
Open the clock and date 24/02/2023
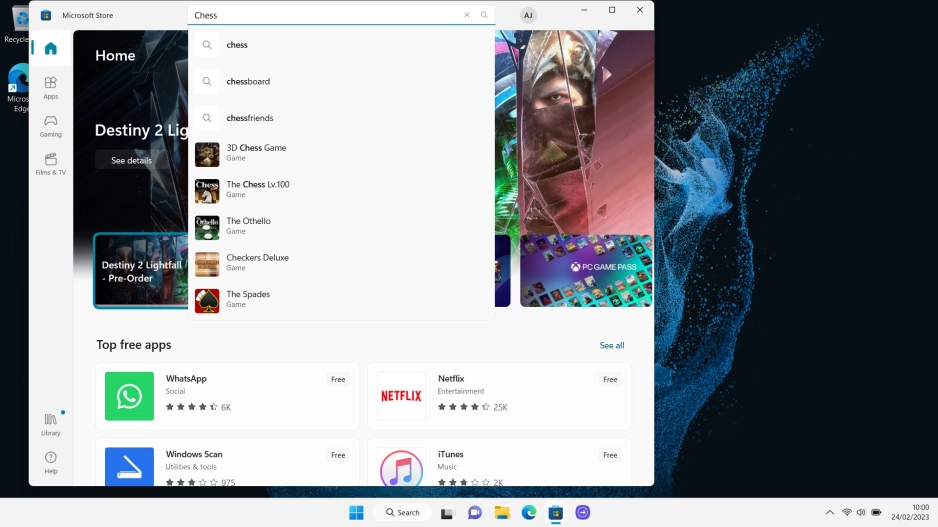click(x=910, y=512)
